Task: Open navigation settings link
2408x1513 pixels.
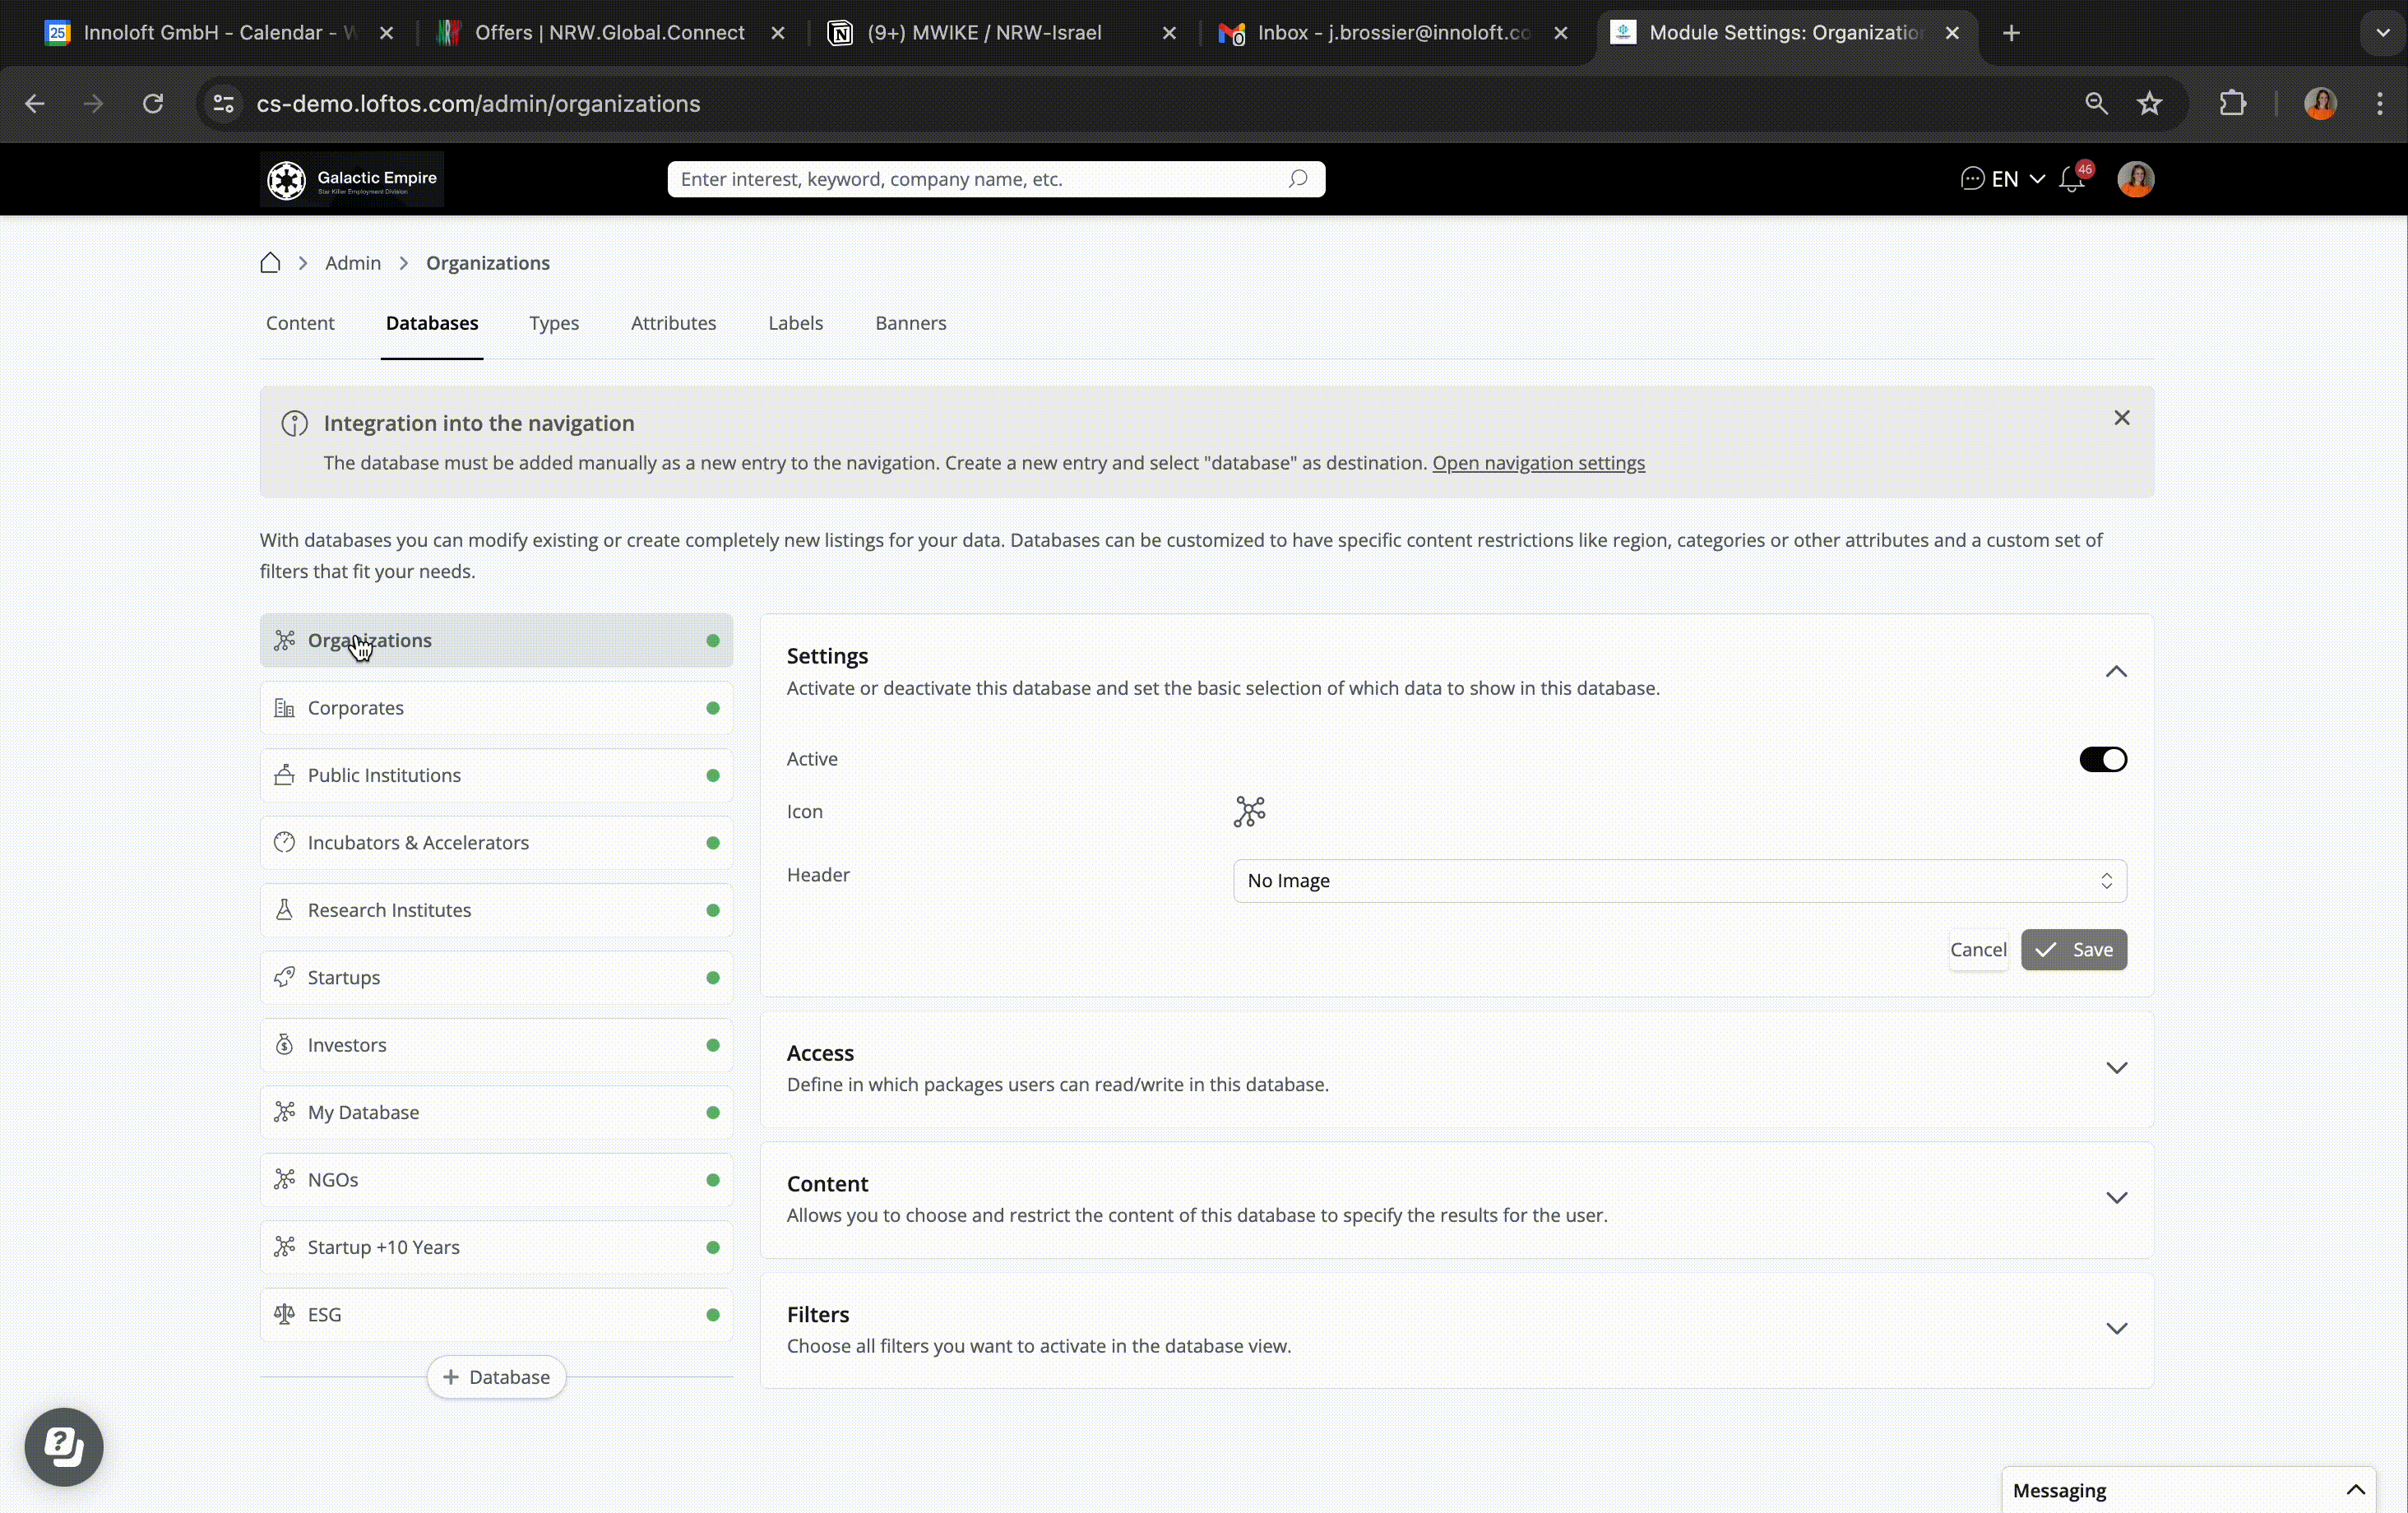Action: pos(1538,463)
